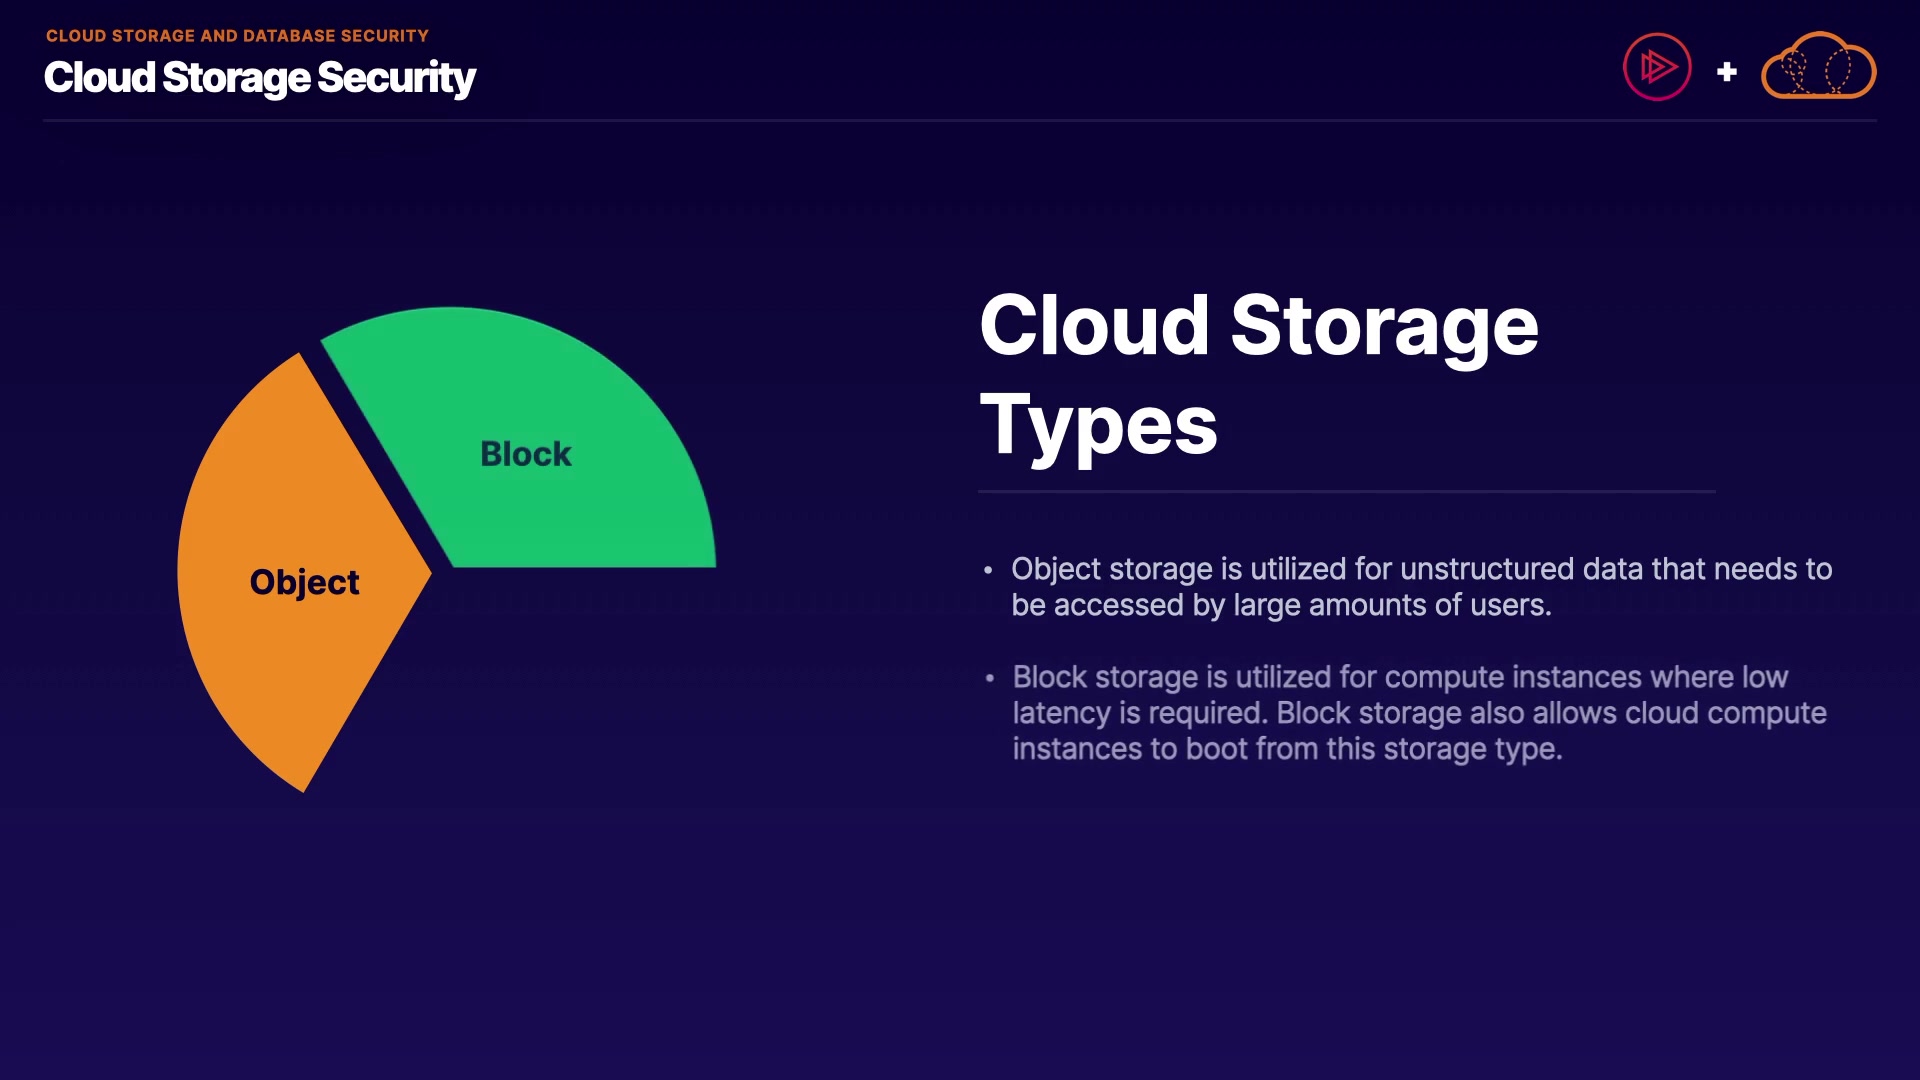
Task: Click the header divider line below the title
Action: click(960, 120)
